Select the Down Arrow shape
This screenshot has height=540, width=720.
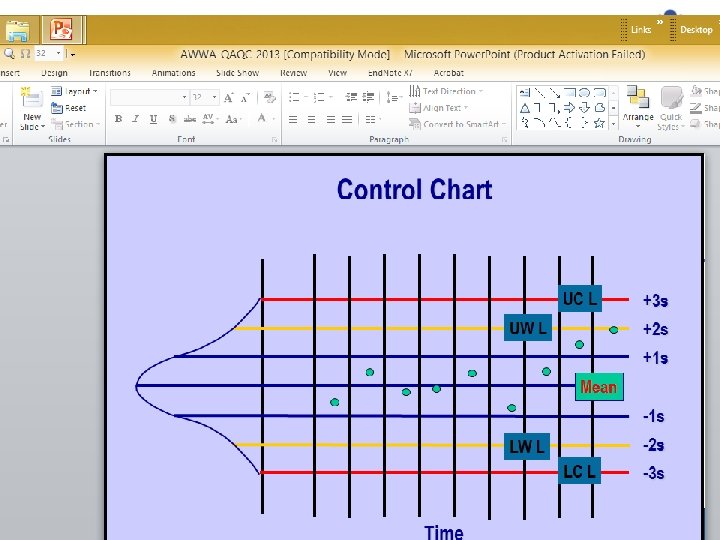click(x=584, y=108)
